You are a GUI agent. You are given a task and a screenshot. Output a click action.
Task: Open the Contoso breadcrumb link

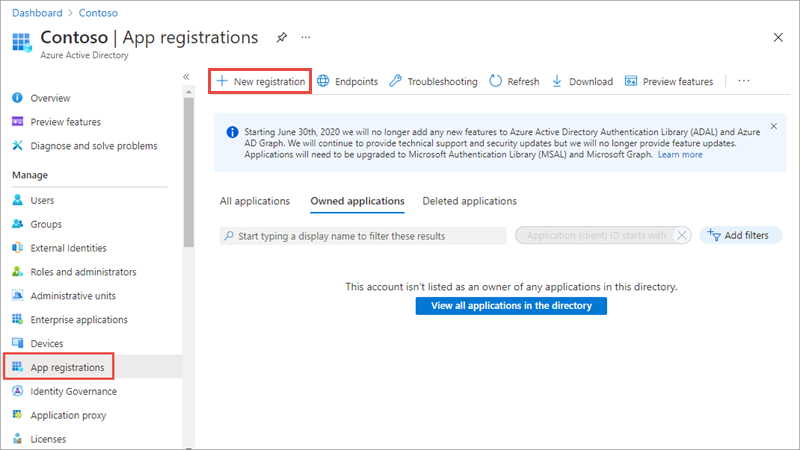coord(98,13)
